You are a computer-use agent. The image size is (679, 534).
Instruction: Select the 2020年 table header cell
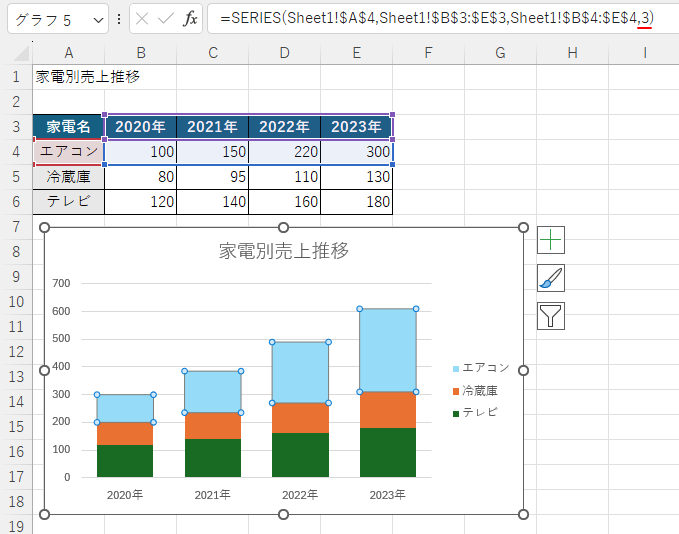[141, 127]
